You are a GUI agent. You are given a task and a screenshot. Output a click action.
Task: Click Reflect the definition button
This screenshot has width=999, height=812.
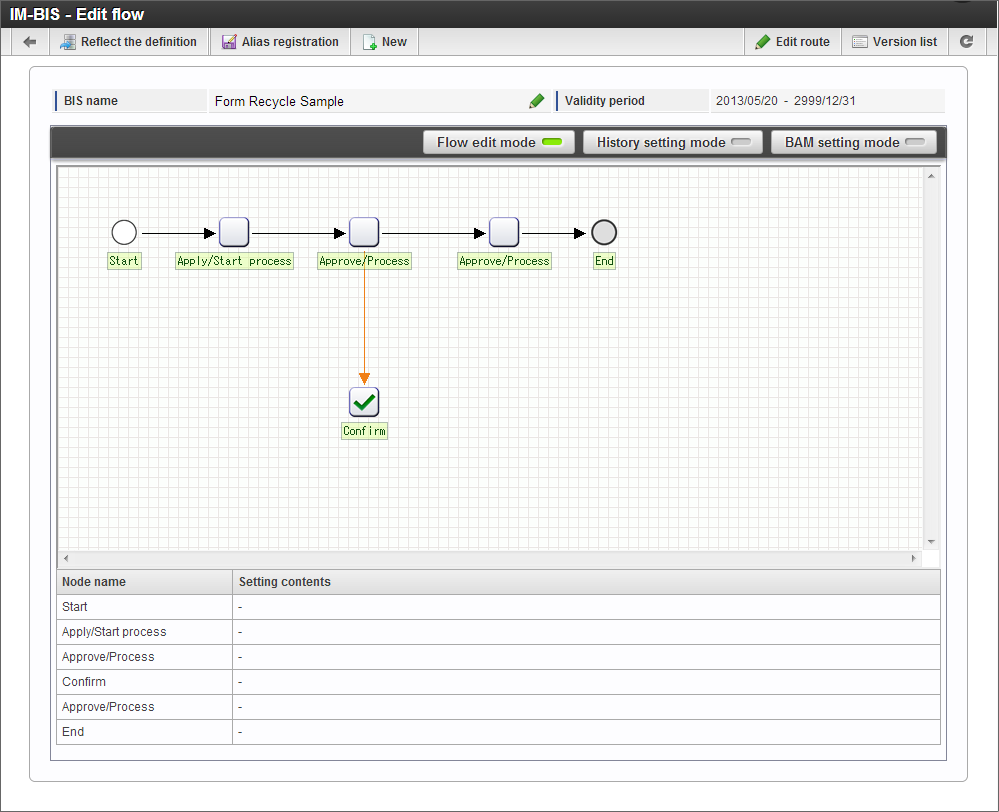click(128, 42)
